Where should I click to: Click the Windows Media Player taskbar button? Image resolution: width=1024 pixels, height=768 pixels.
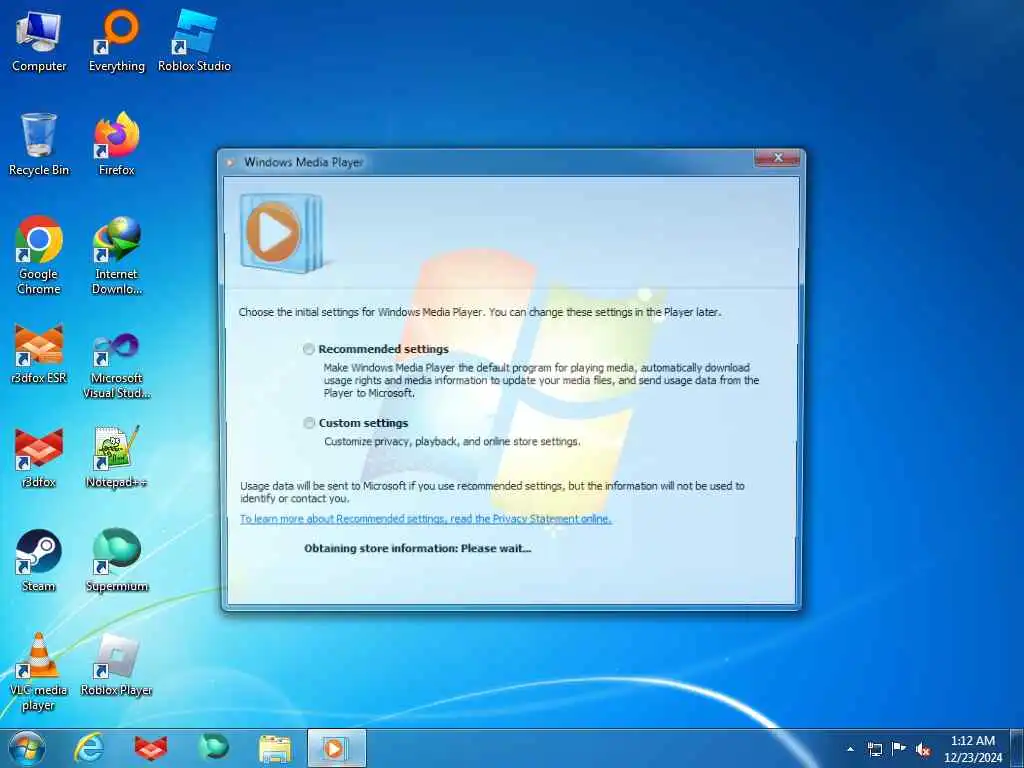[336, 748]
